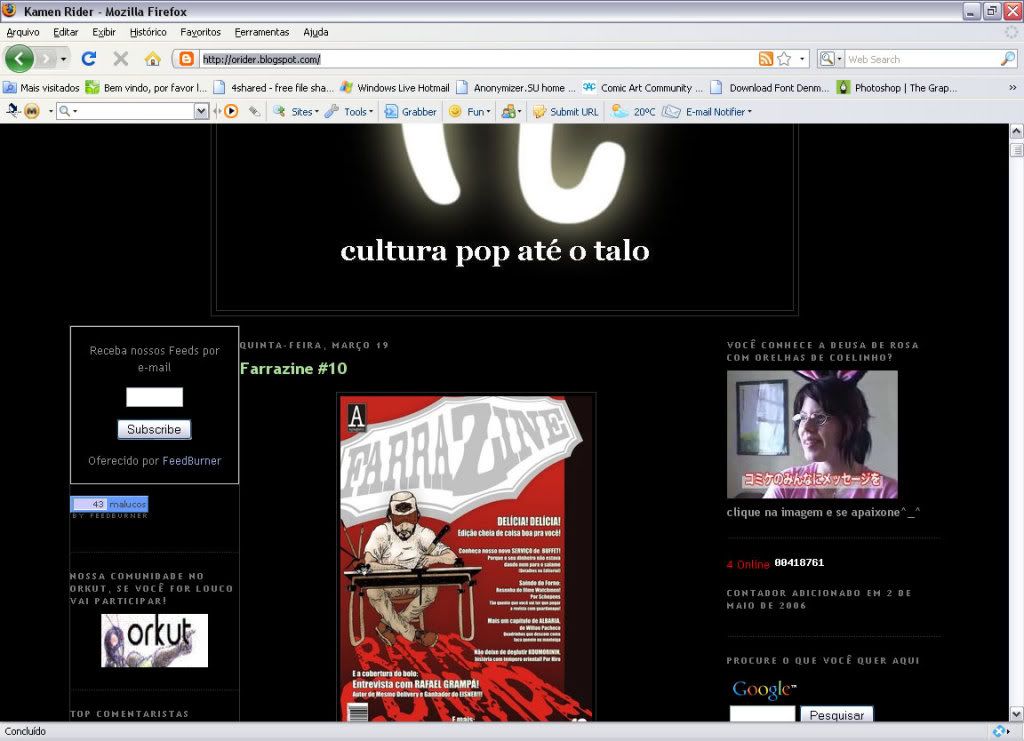
Task: Click the Farrazine magazine cover image
Action: 466,558
